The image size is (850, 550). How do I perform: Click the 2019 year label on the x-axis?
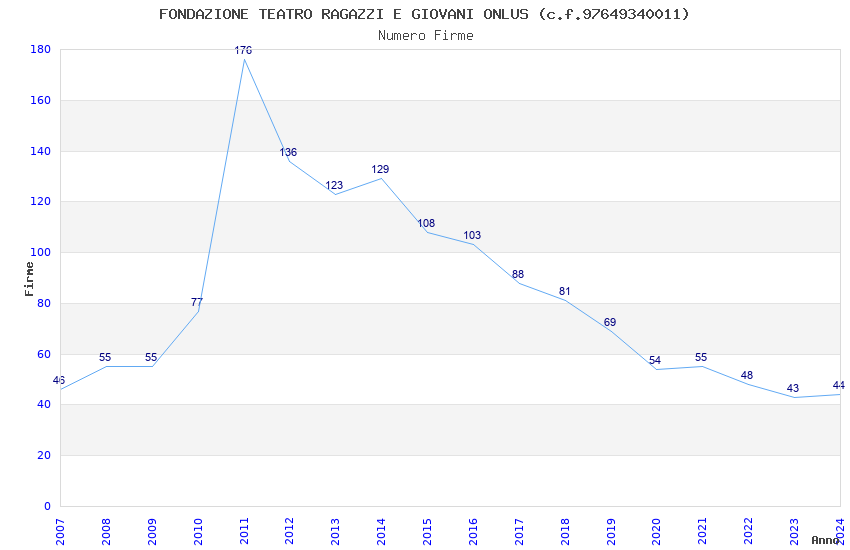coord(611,532)
